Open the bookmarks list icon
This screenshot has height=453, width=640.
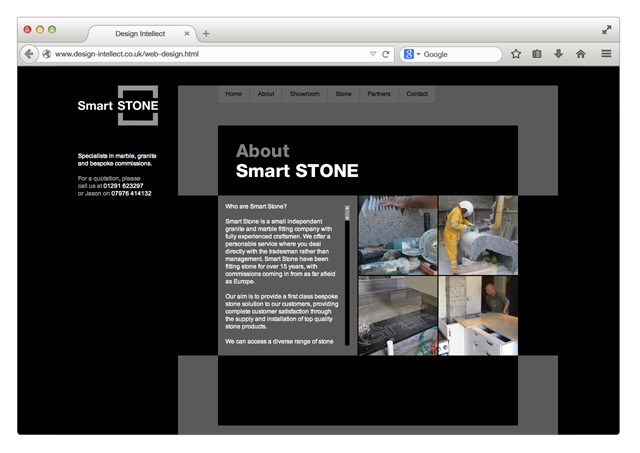(x=537, y=54)
